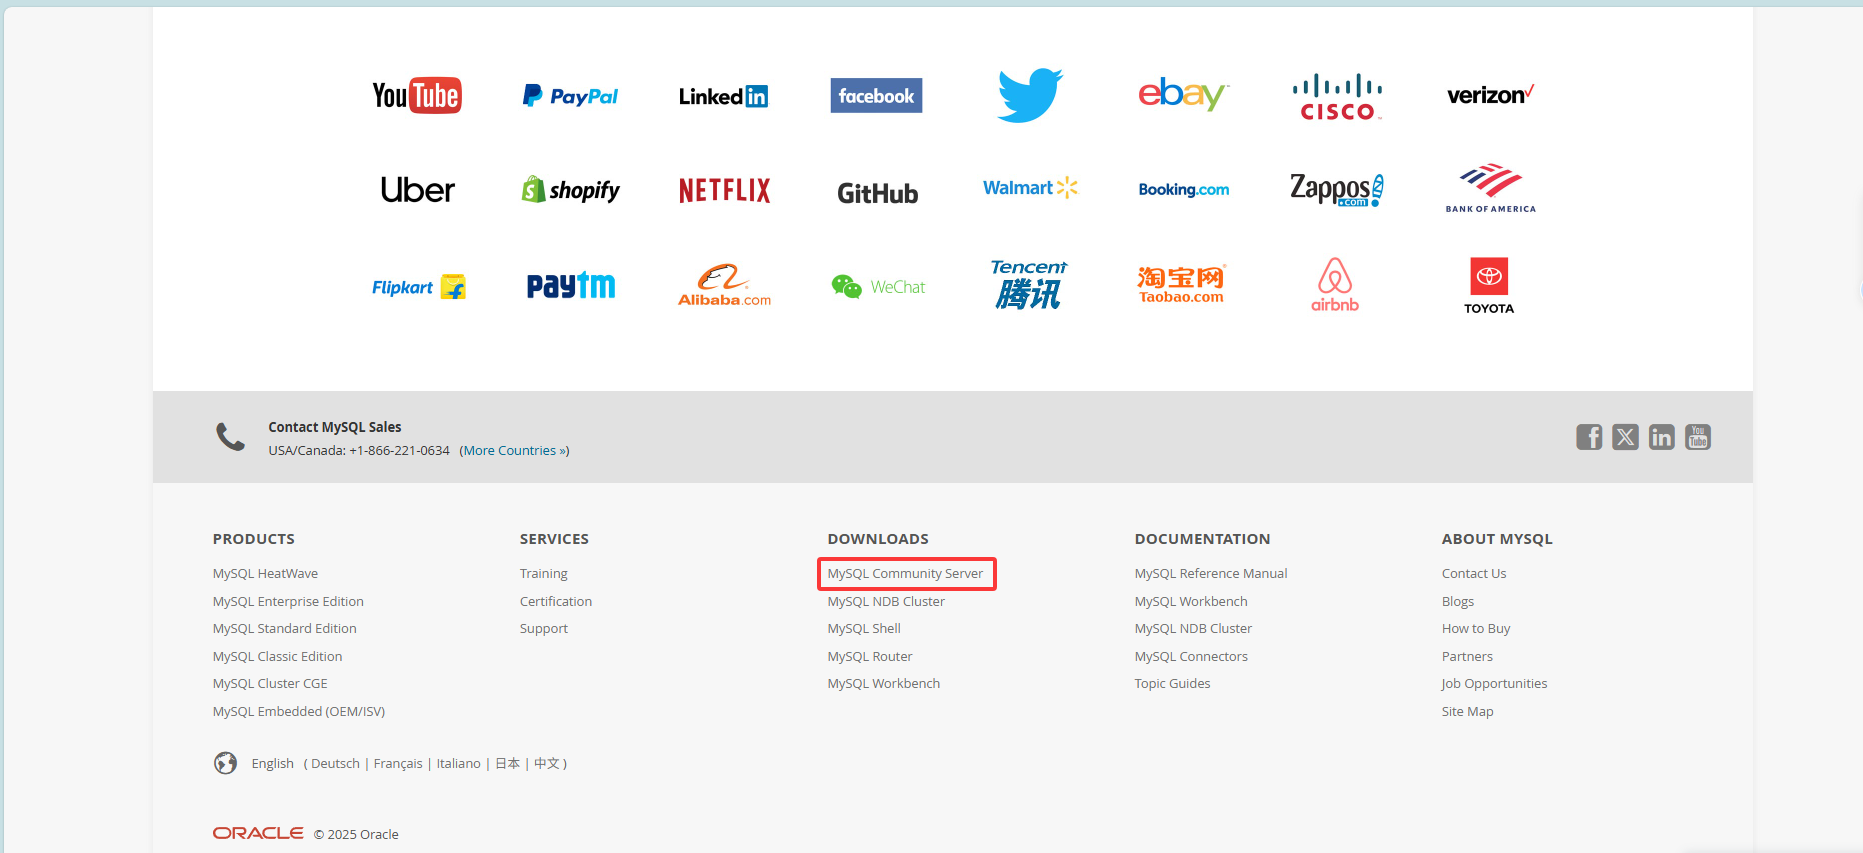Open MySQL Reference Manual link
This screenshot has width=1863, height=853.
coord(1210,574)
